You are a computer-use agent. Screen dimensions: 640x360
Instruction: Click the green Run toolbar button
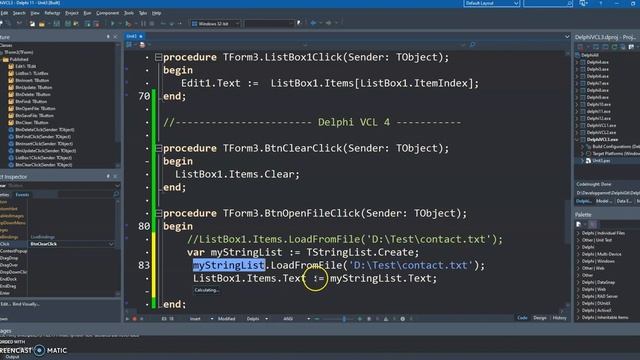[x=113, y=24]
